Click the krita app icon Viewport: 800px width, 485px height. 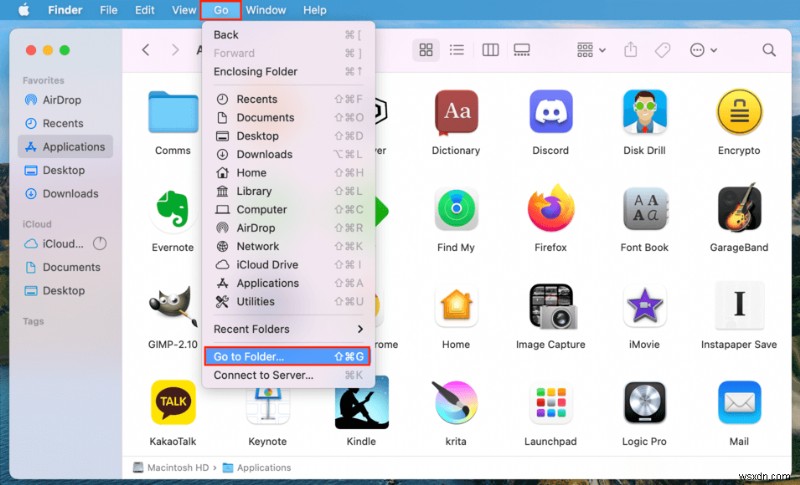pyautogui.click(x=455, y=402)
